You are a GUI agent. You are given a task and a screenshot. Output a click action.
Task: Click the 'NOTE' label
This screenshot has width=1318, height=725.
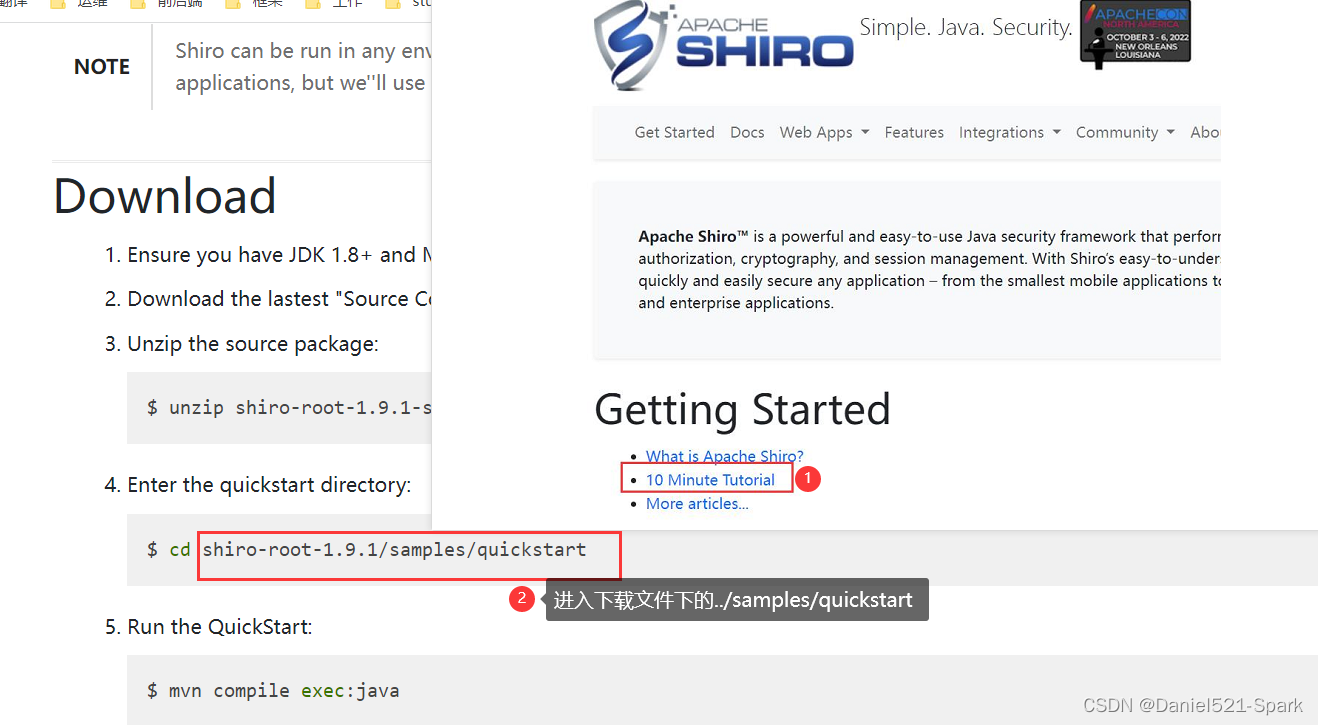pos(102,67)
